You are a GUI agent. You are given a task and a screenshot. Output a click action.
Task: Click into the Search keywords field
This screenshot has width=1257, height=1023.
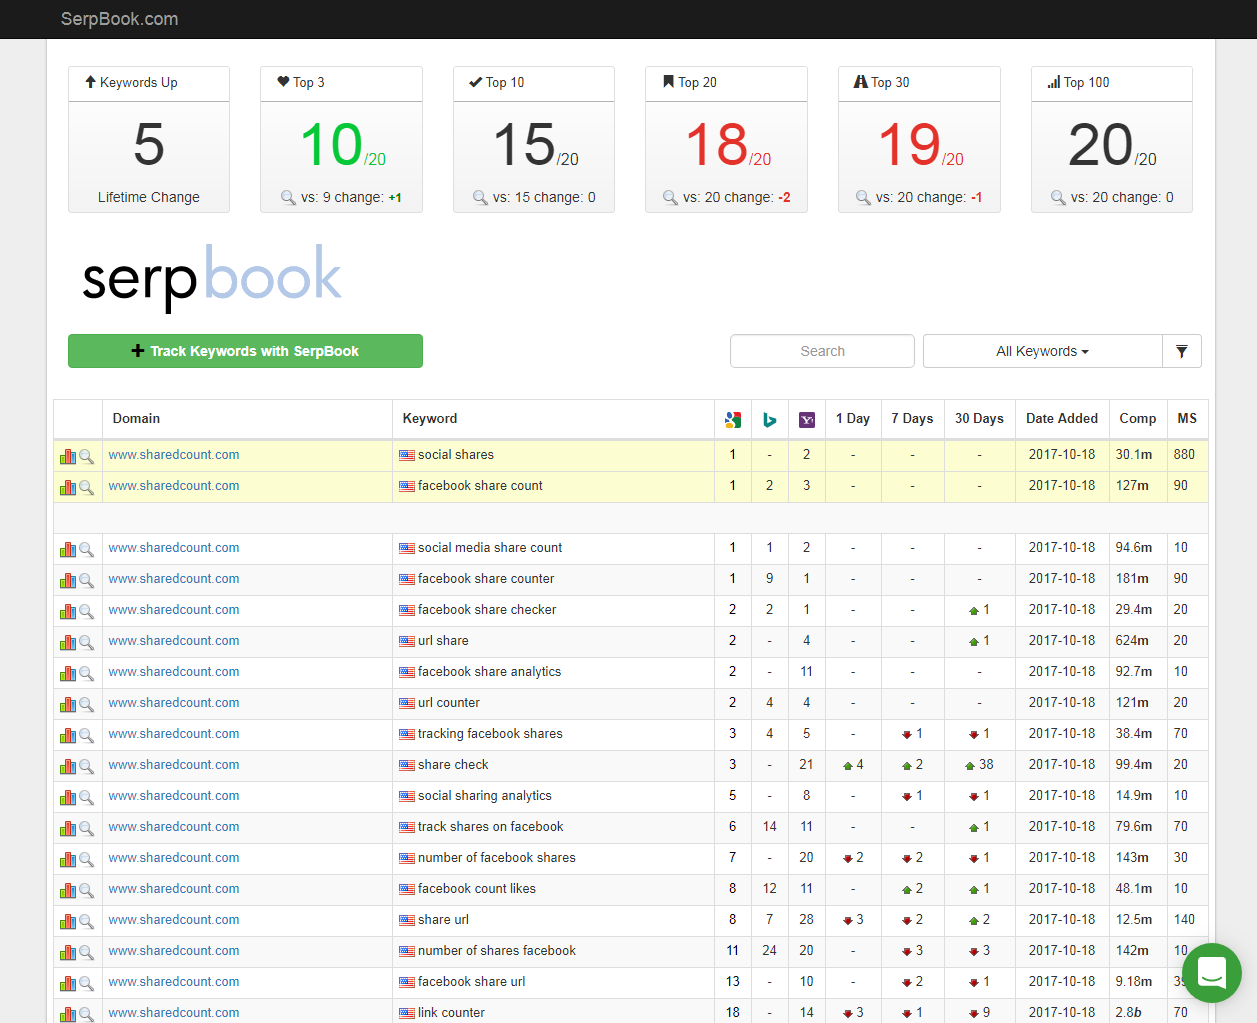pos(822,351)
